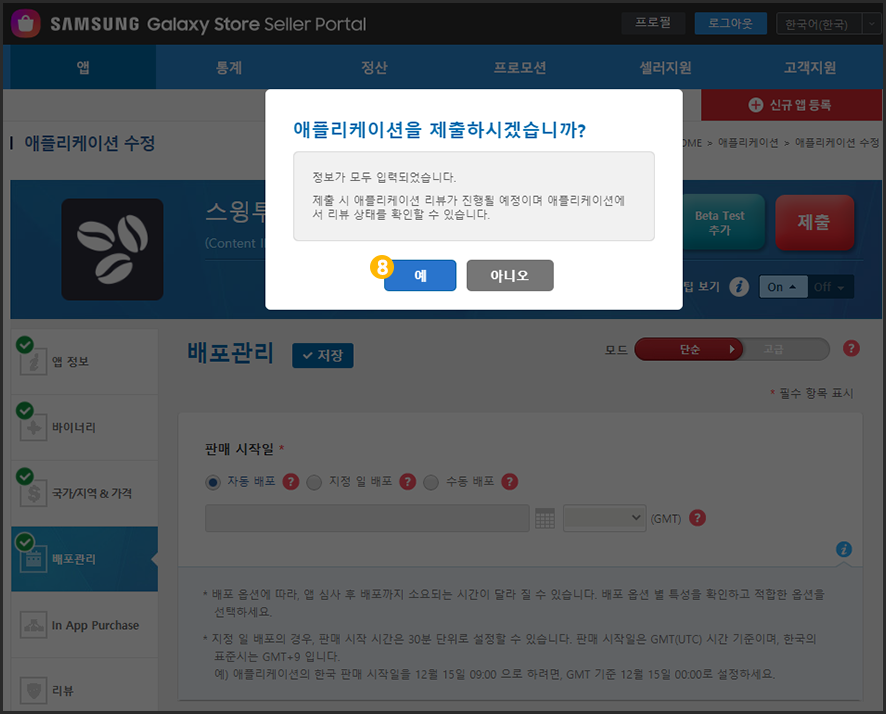Select the 수동 배포 radio button
886x714 pixels.
(431, 482)
